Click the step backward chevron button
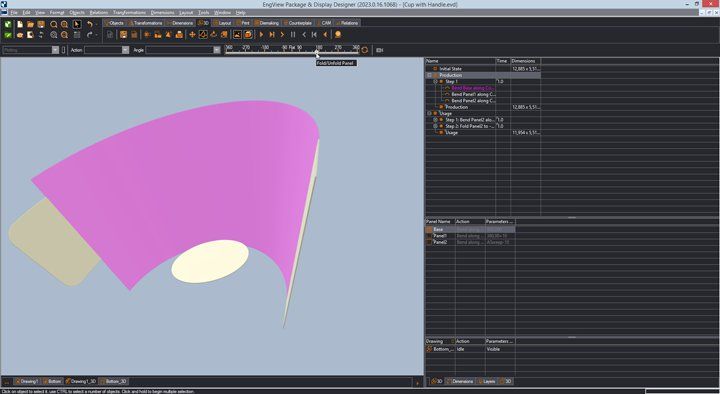The image size is (720, 394). point(304,34)
